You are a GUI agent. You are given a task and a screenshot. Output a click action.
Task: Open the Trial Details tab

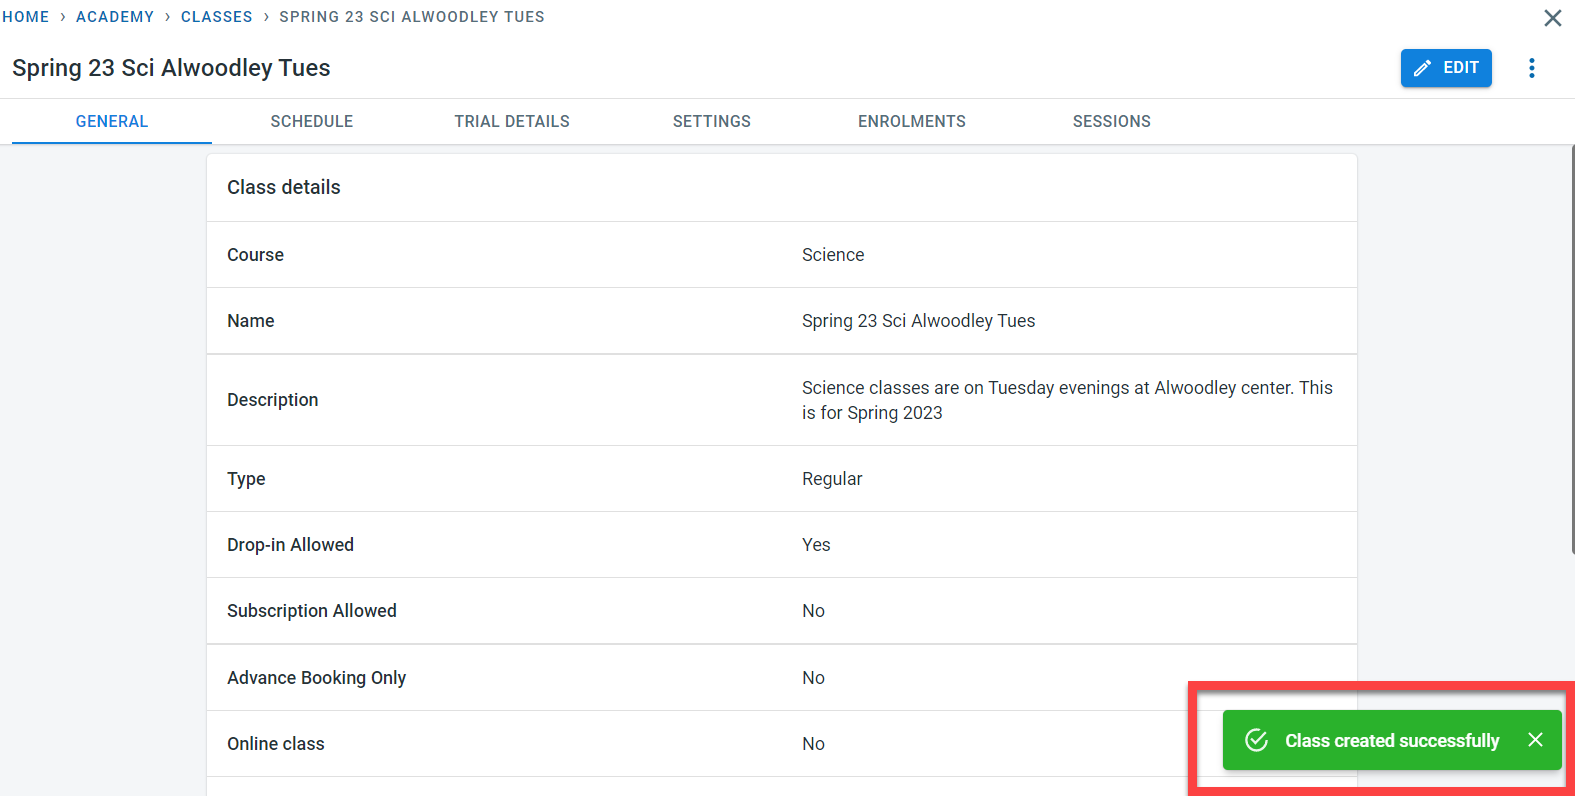pos(511,121)
